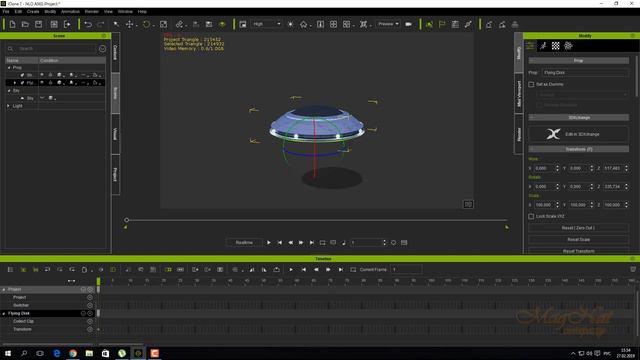Click the Modify panel vertical scrollbar
Viewport: 640px width, 360px height.
[x=637, y=76]
